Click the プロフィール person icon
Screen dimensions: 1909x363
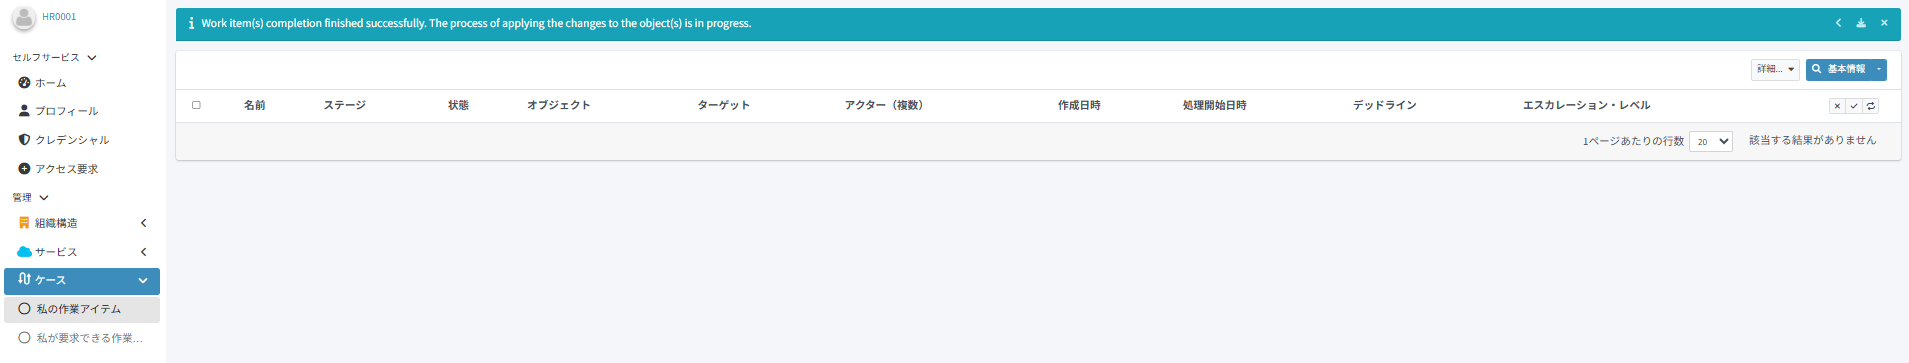pyautogui.click(x=24, y=111)
